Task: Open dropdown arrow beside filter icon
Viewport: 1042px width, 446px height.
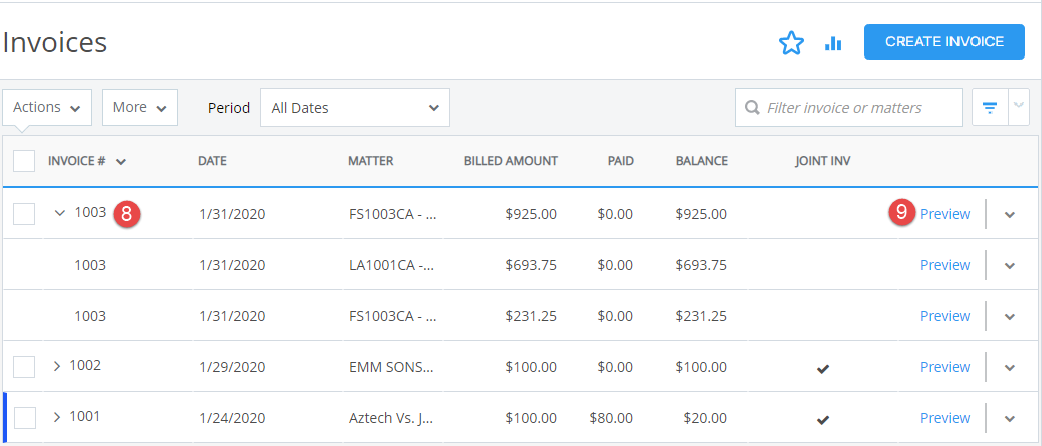Action: (x=1019, y=108)
